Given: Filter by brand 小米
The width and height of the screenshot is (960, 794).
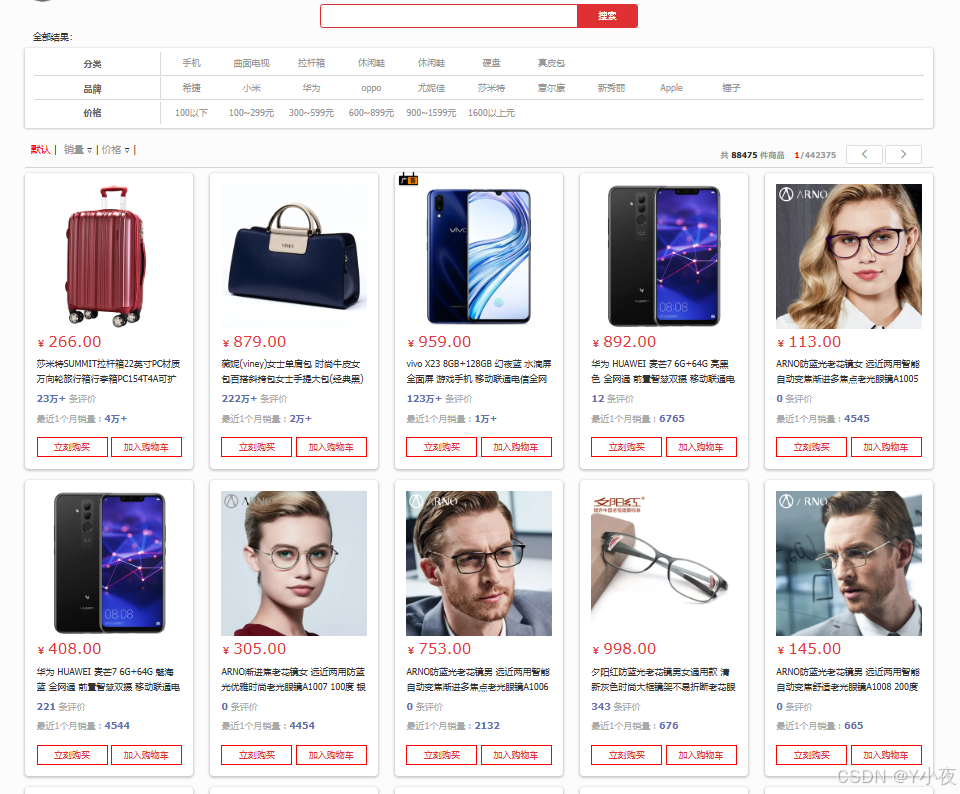Looking at the screenshot, I should click(251, 88).
